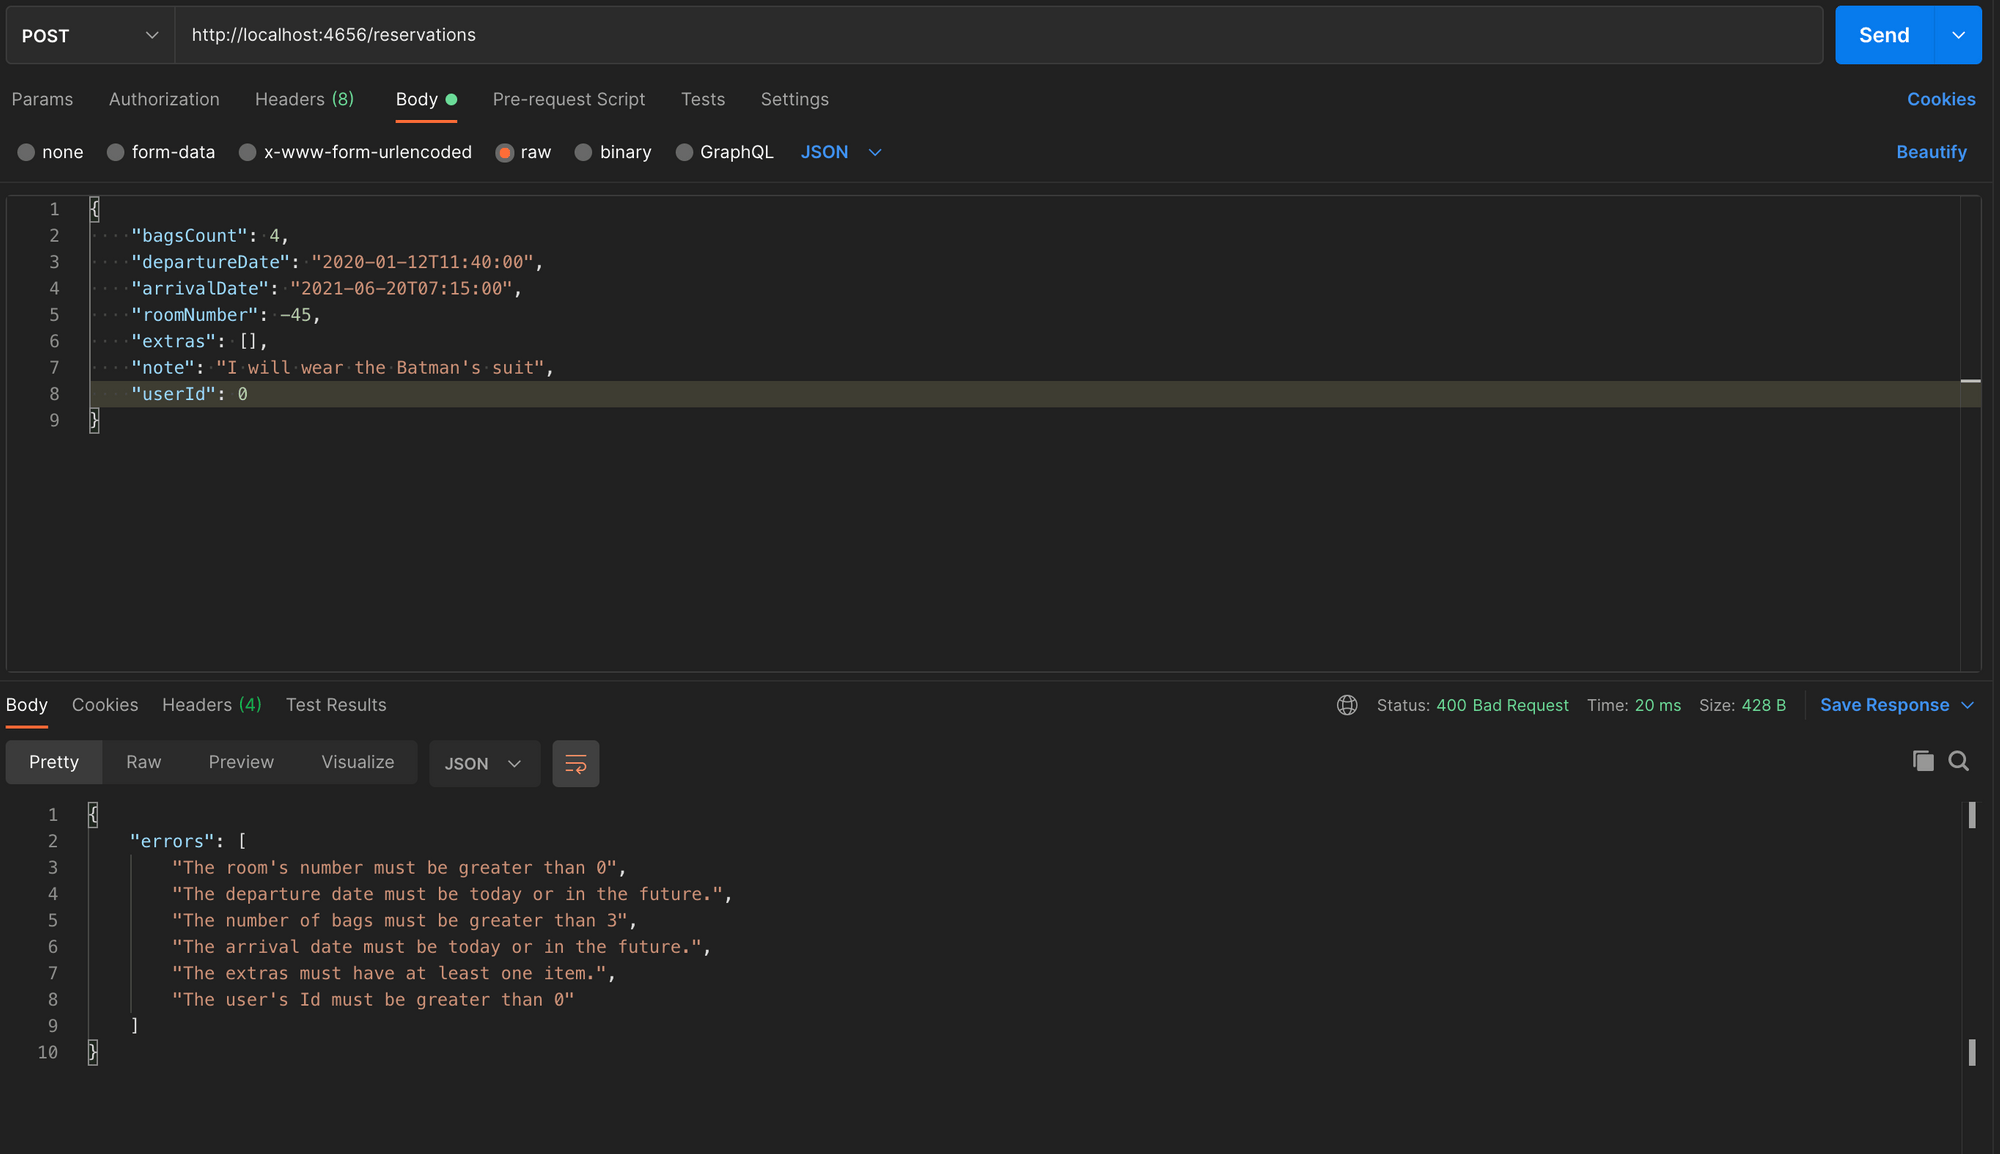Switch to the Preview response view
Image resolution: width=2000 pixels, height=1154 pixels.
point(240,762)
